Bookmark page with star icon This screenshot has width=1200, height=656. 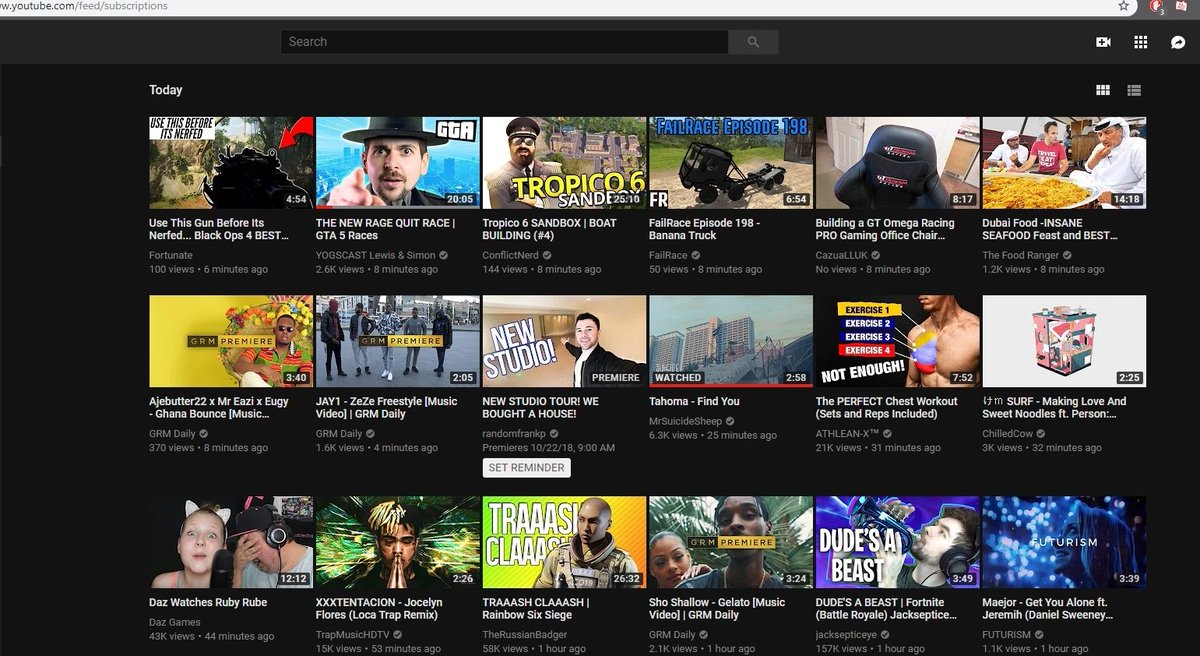(1124, 5)
